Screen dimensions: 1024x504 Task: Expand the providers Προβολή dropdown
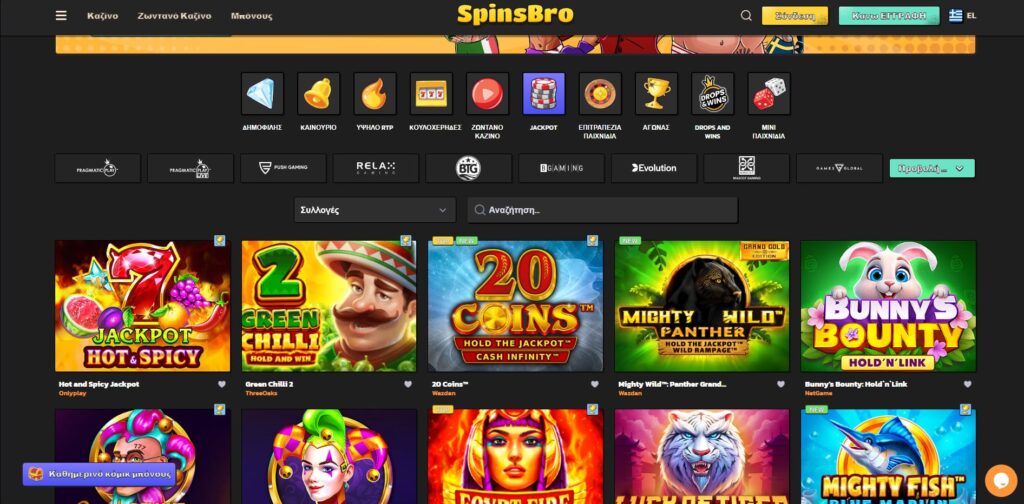(932, 168)
